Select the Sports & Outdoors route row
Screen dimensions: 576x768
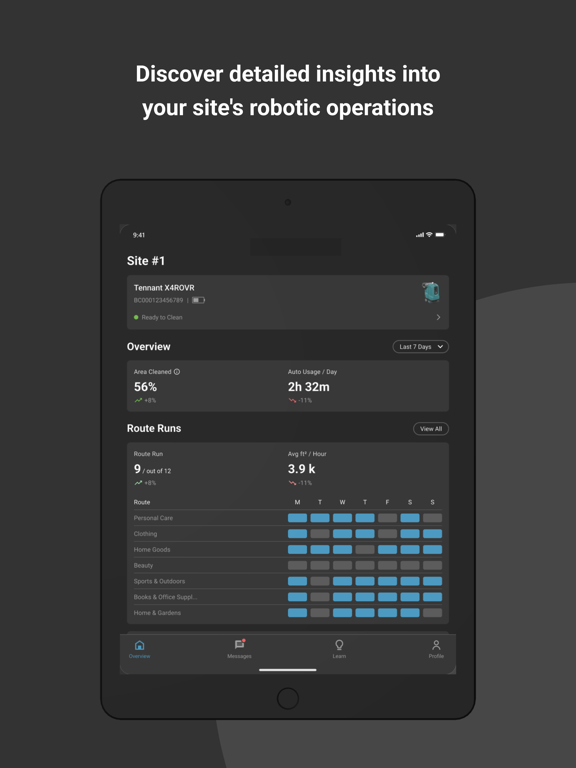click(288, 581)
